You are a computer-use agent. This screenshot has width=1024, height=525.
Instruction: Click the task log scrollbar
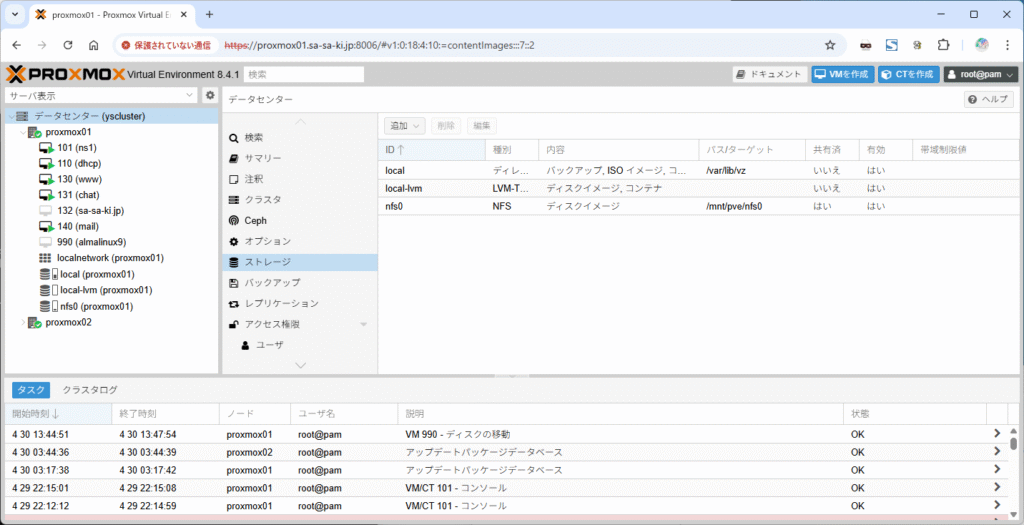[x=1014, y=443]
